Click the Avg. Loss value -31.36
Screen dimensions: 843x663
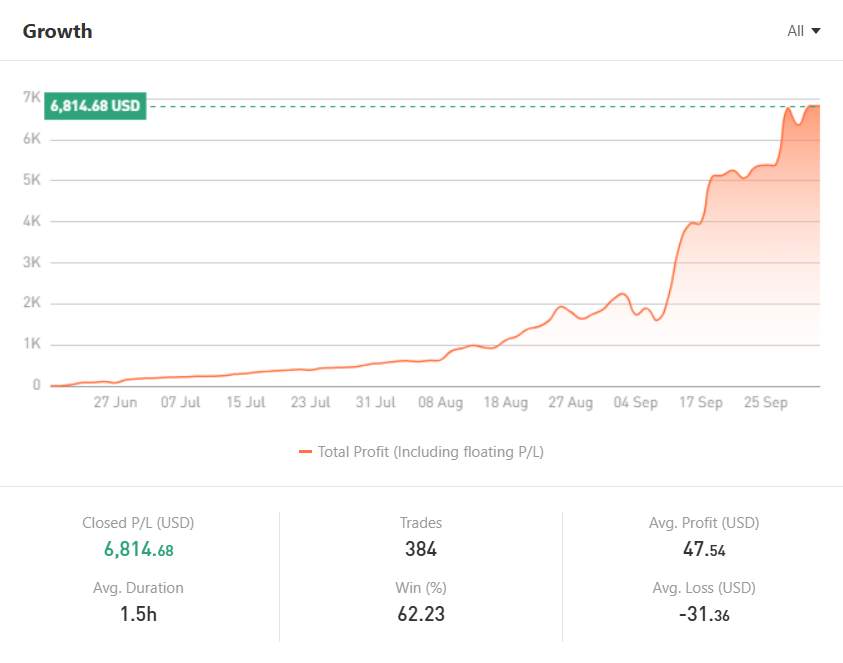click(x=703, y=614)
